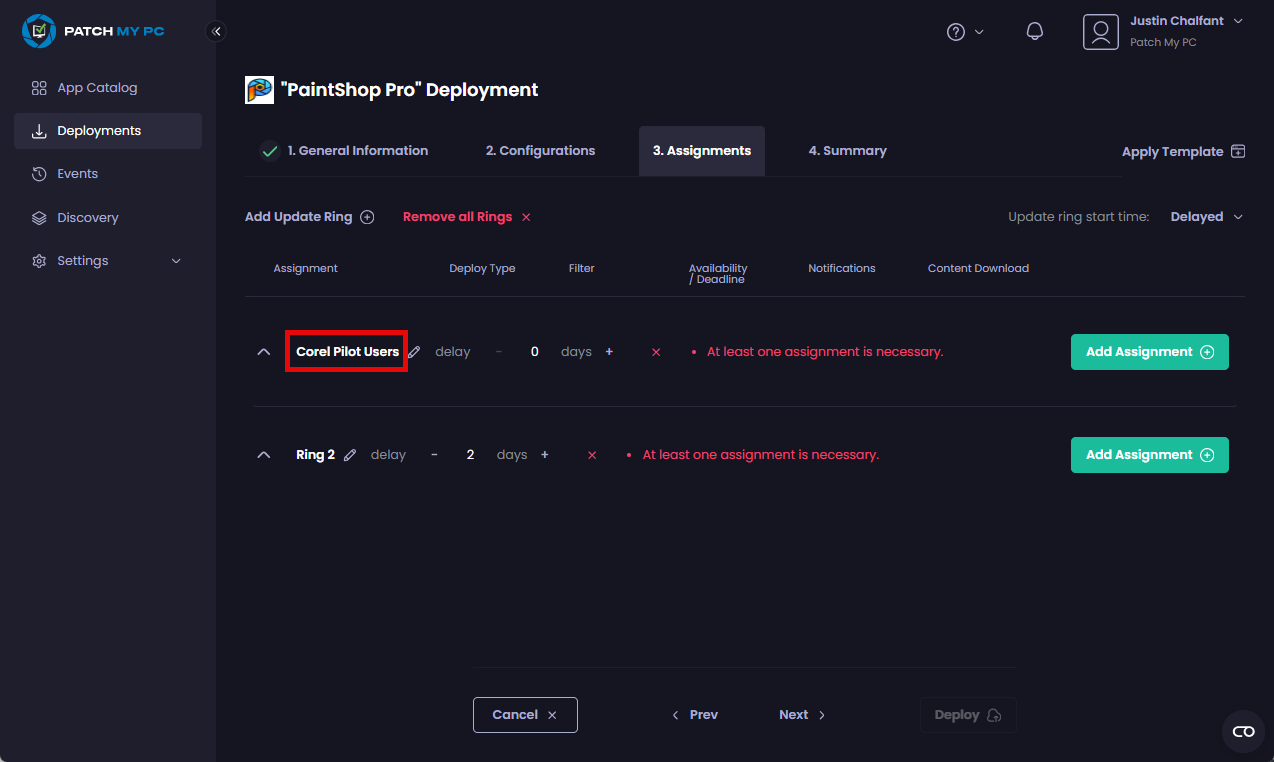
Task: Open App Catalog in the sidebar
Action: pos(97,88)
